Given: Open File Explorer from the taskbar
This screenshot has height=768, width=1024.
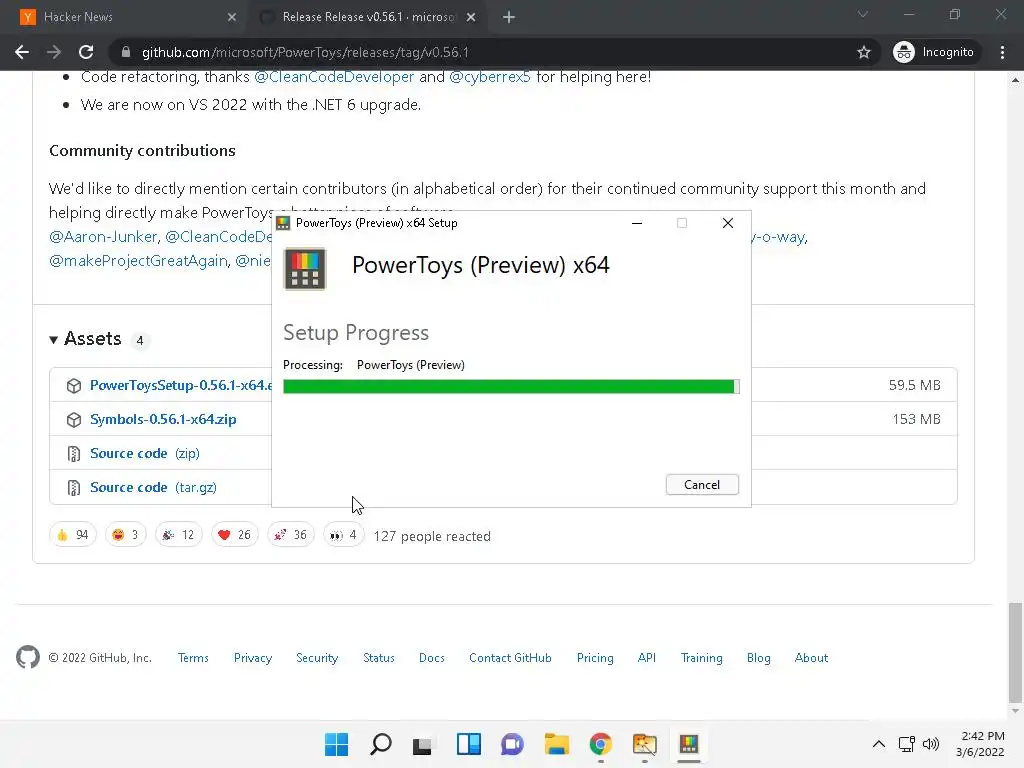Looking at the screenshot, I should [556, 744].
